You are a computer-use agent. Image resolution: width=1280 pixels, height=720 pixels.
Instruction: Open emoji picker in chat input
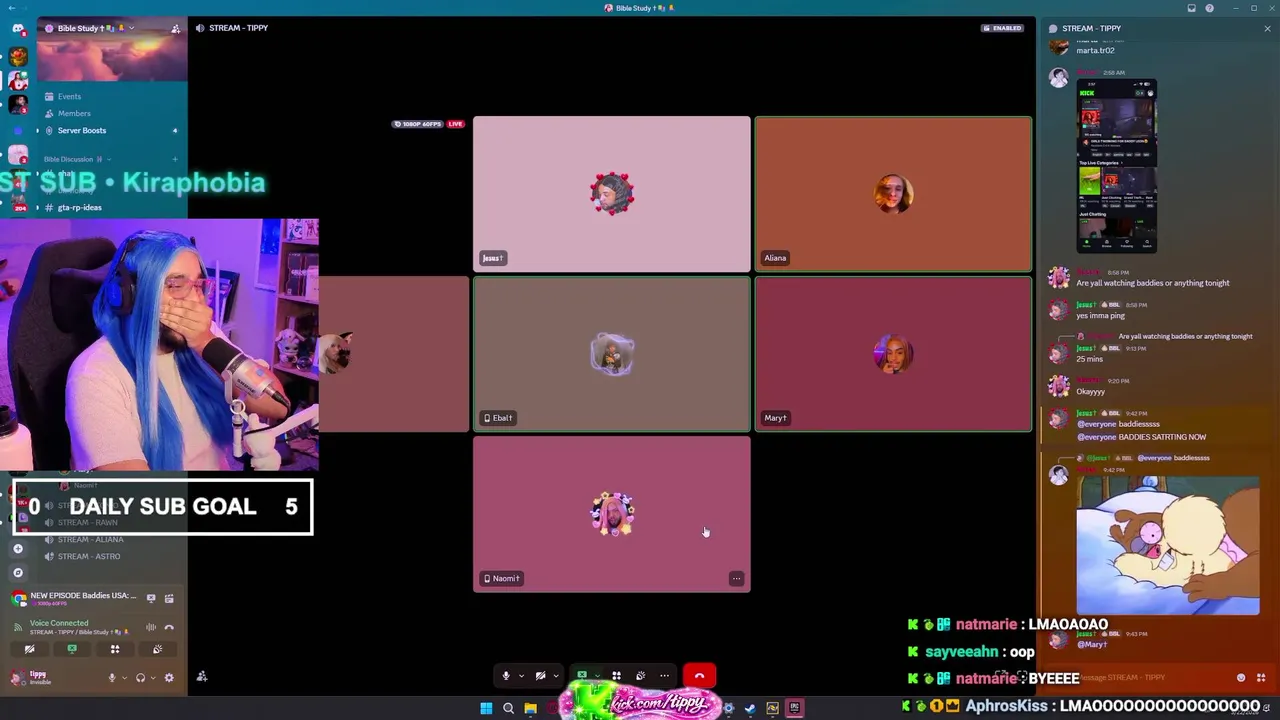1241,677
